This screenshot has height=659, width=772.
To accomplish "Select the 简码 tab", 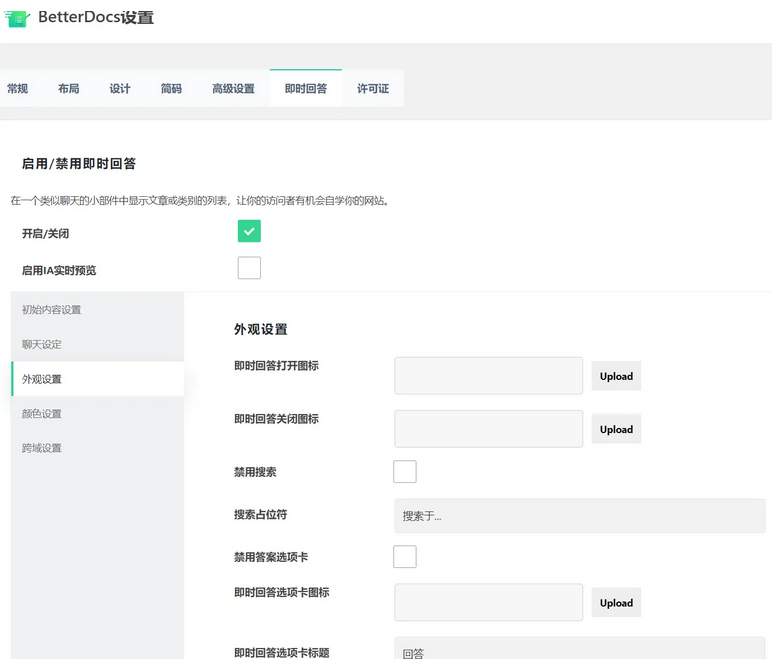I will [171, 89].
